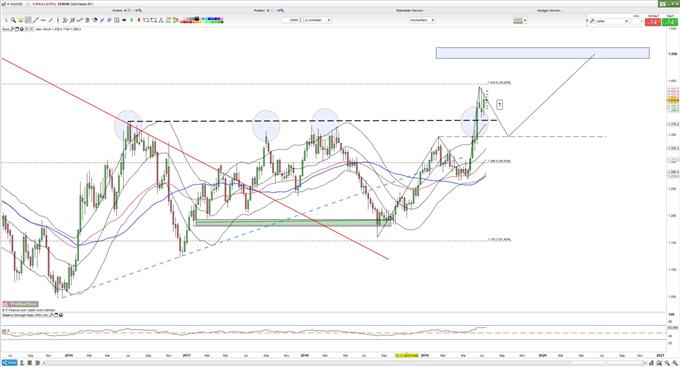This screenshot has height=367, width=680.
Task: Toggle the highlighted cursor mode button
Action: 28,20
